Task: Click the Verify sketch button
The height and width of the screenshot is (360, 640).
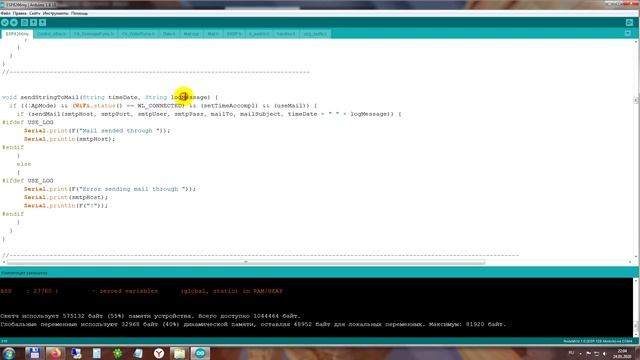Action: pos(5,22)
